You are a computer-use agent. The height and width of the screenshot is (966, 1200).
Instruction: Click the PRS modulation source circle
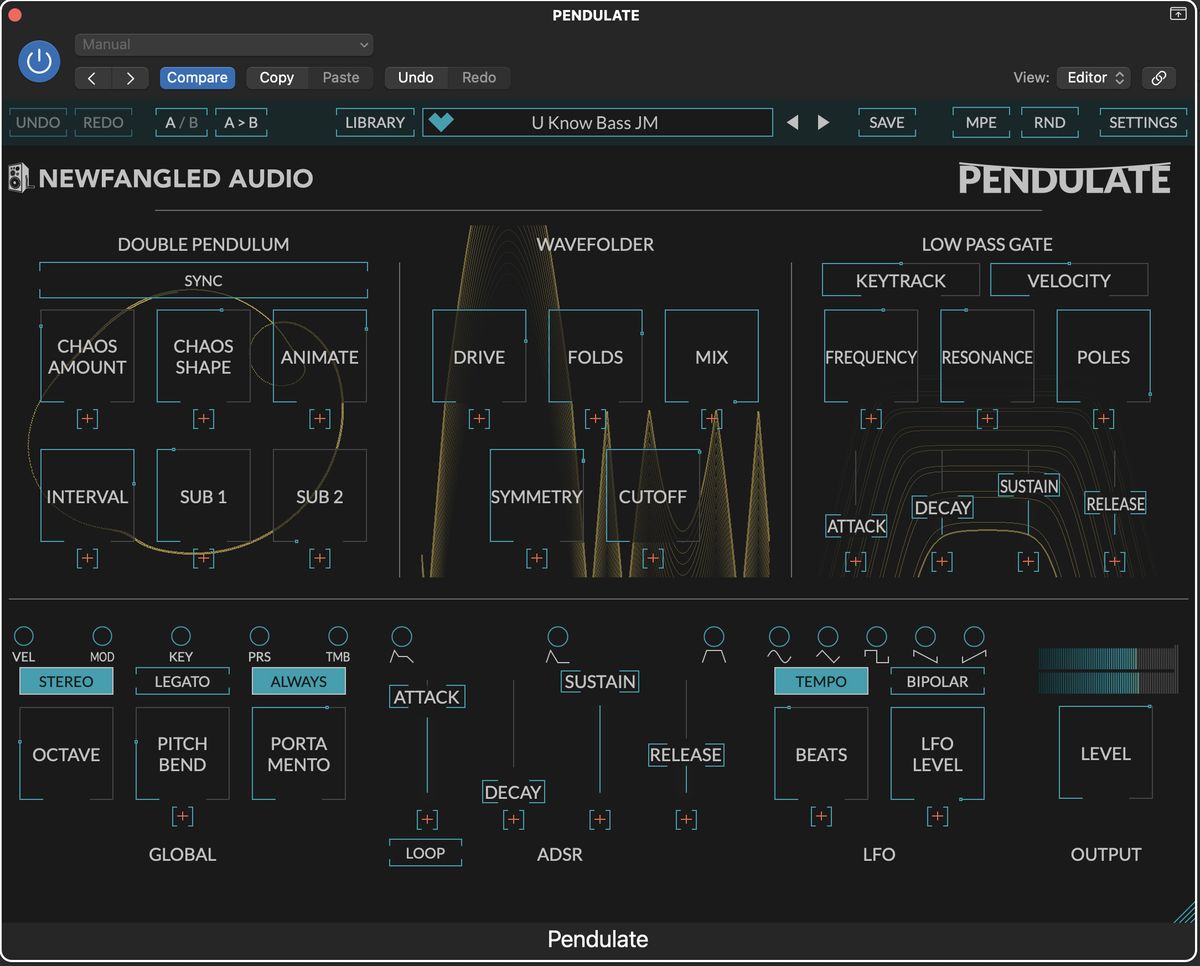[x=260, y=636]
